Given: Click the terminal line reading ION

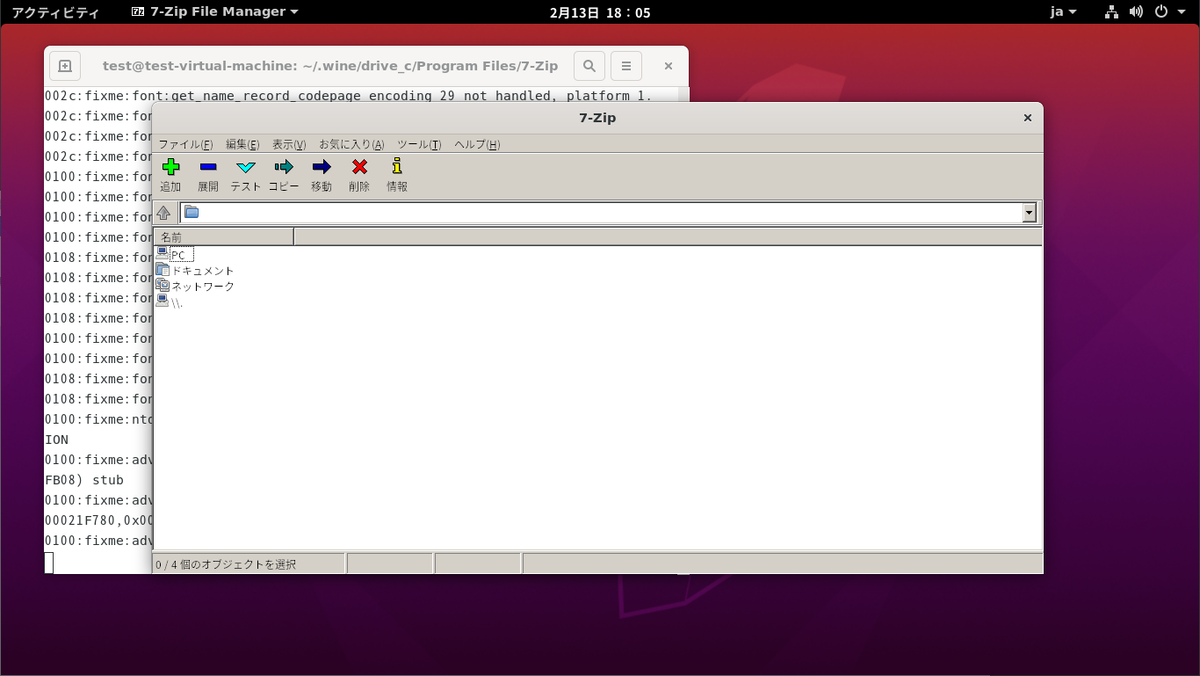Looking at the screenshot, I should click(57, 440).
